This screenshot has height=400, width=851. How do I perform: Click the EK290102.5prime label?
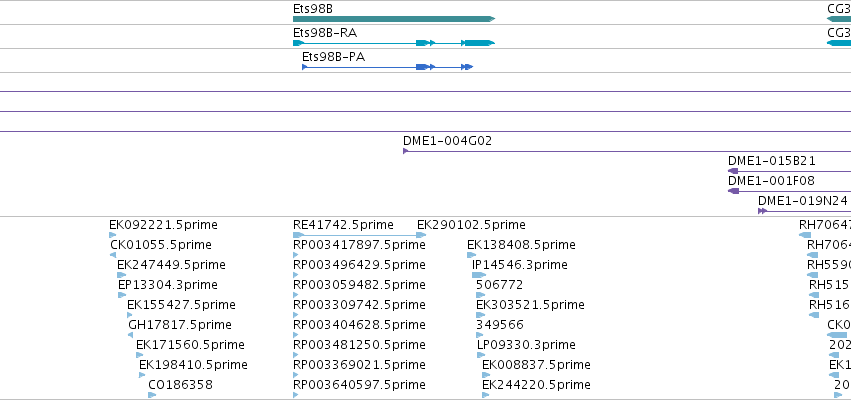pos(471,225)
